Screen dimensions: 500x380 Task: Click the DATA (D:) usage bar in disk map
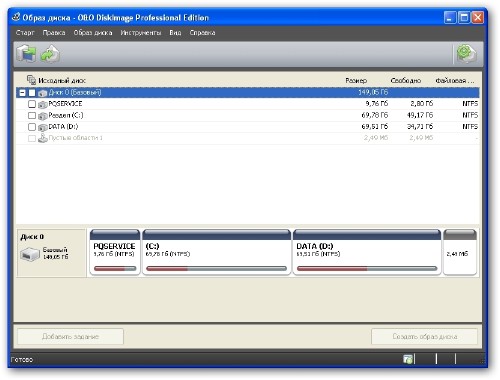[x=367, y=268]
